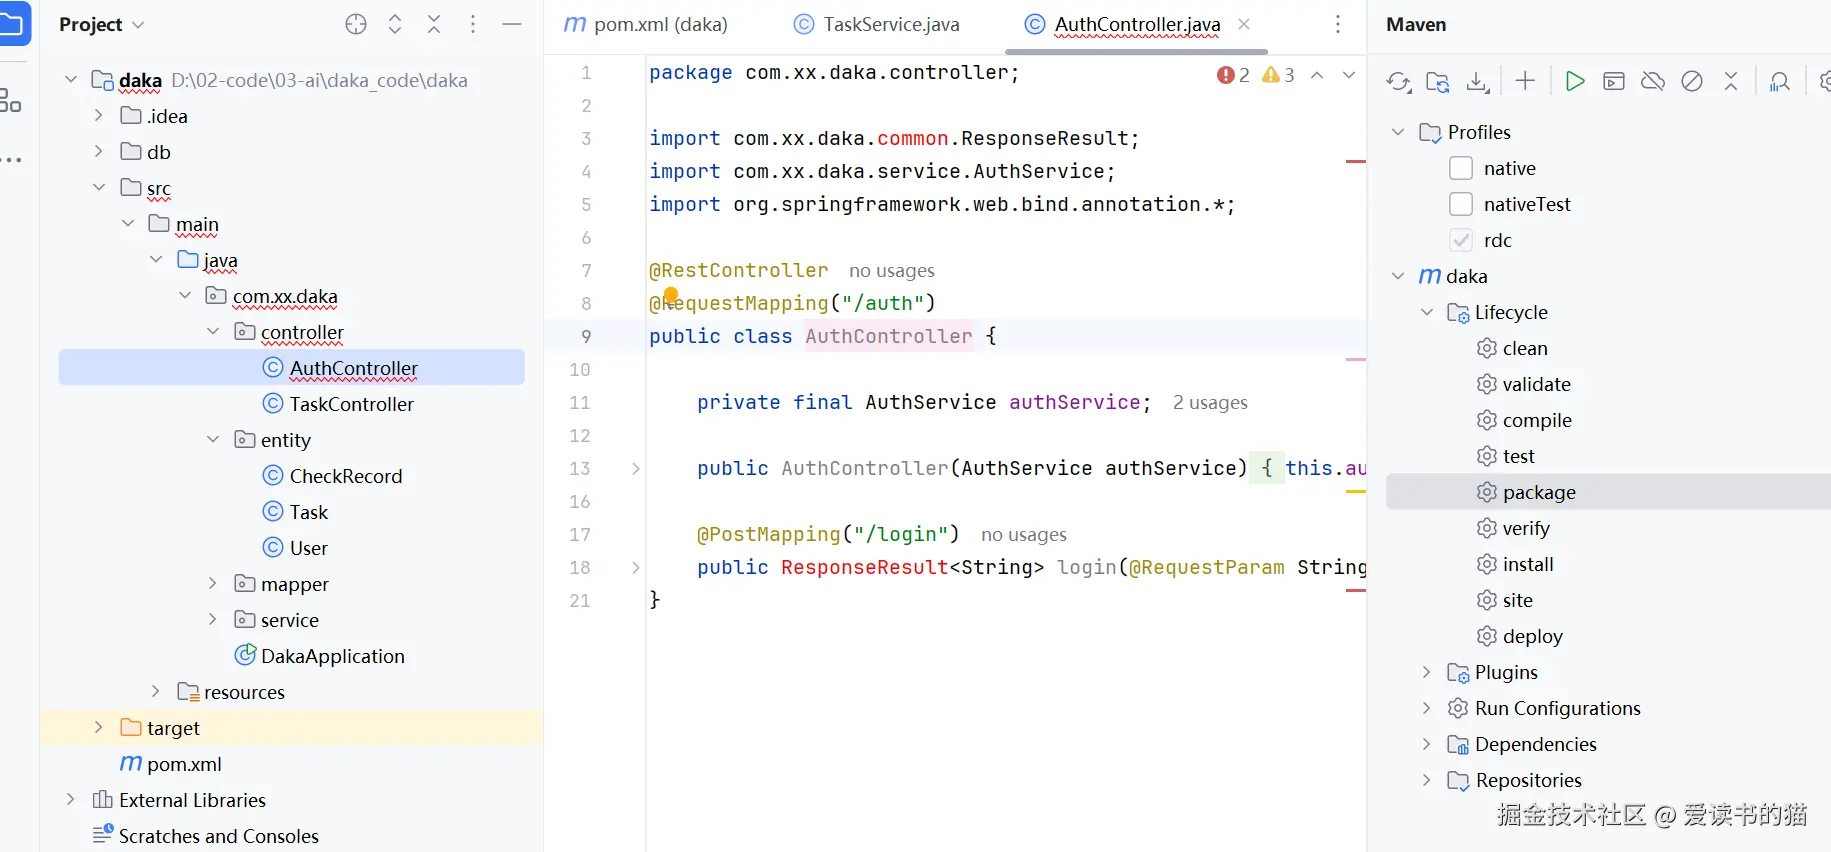Expand the service package
The image size is (1831, 852).
(212, 619)
